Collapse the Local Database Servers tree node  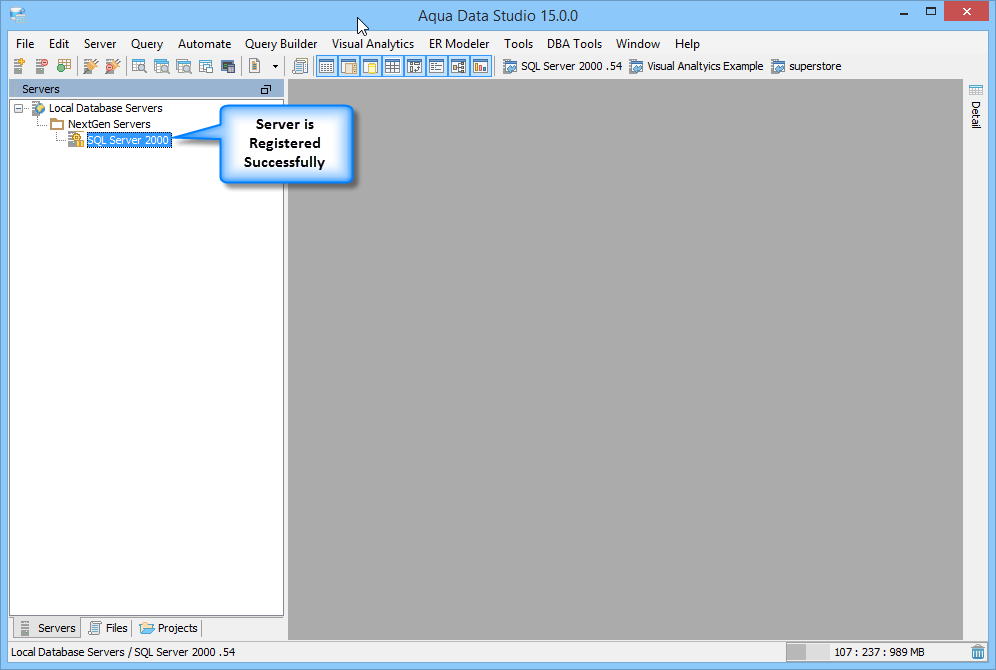point(18,109)
